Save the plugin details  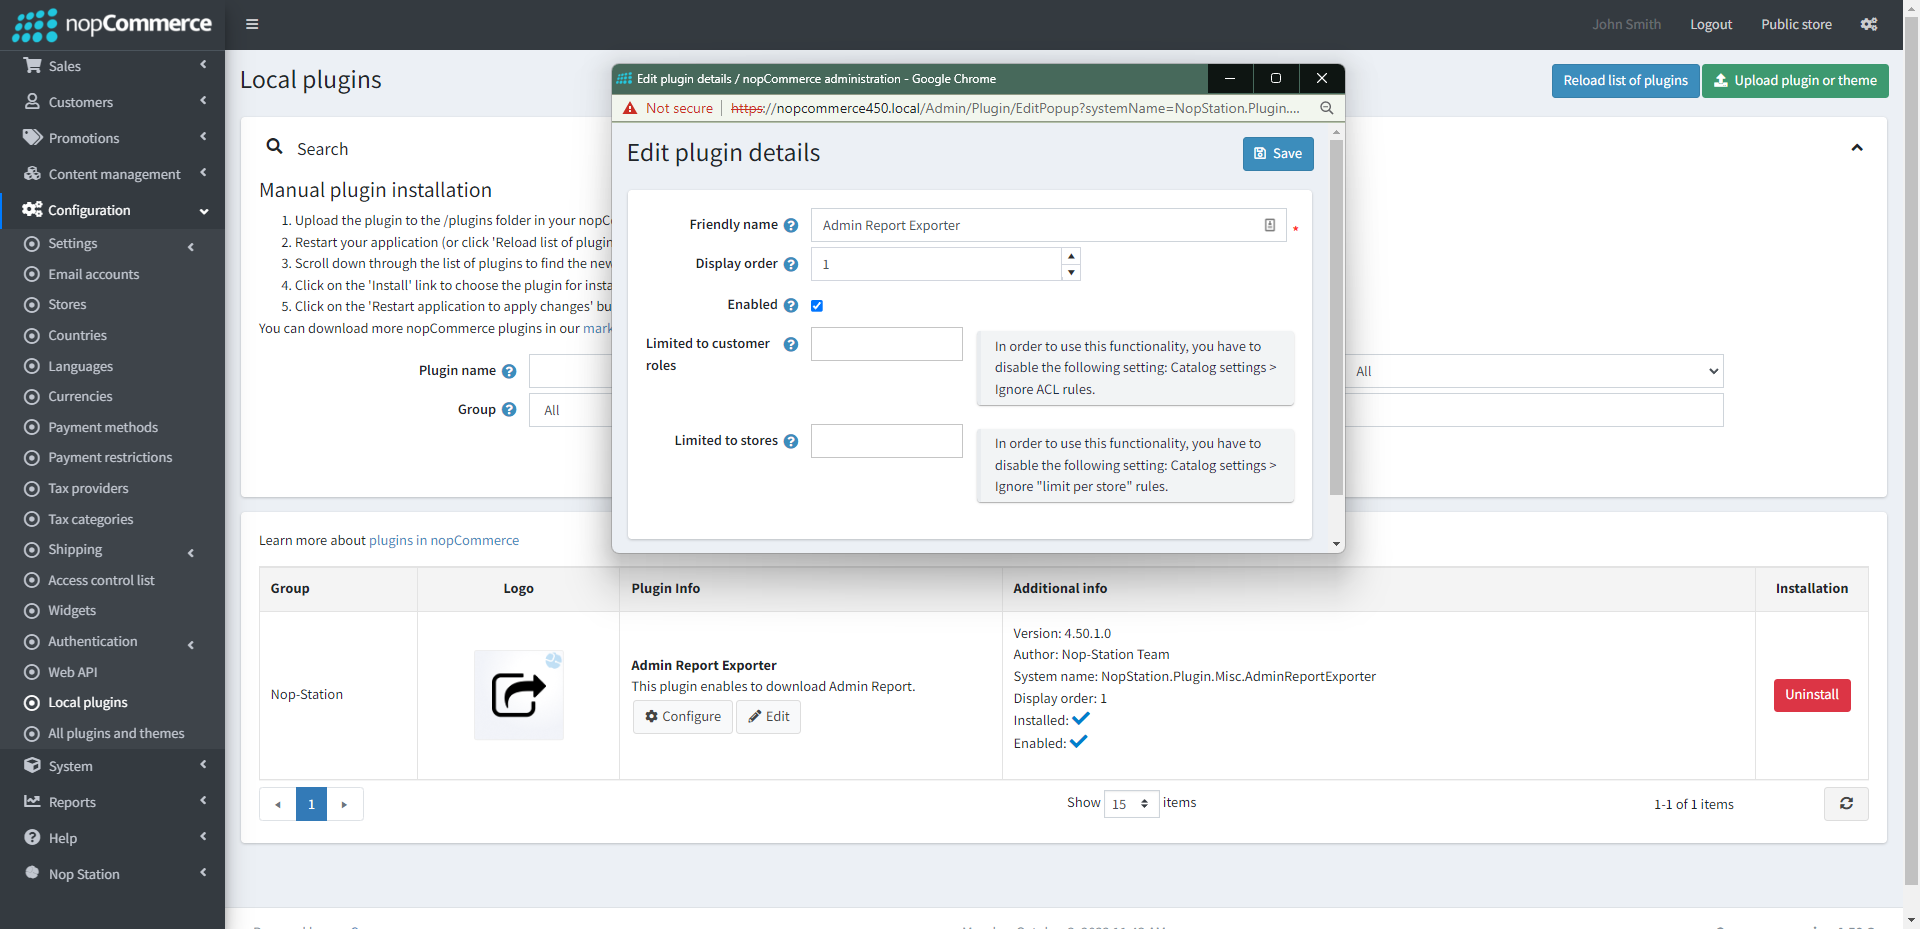point(1278,154)
